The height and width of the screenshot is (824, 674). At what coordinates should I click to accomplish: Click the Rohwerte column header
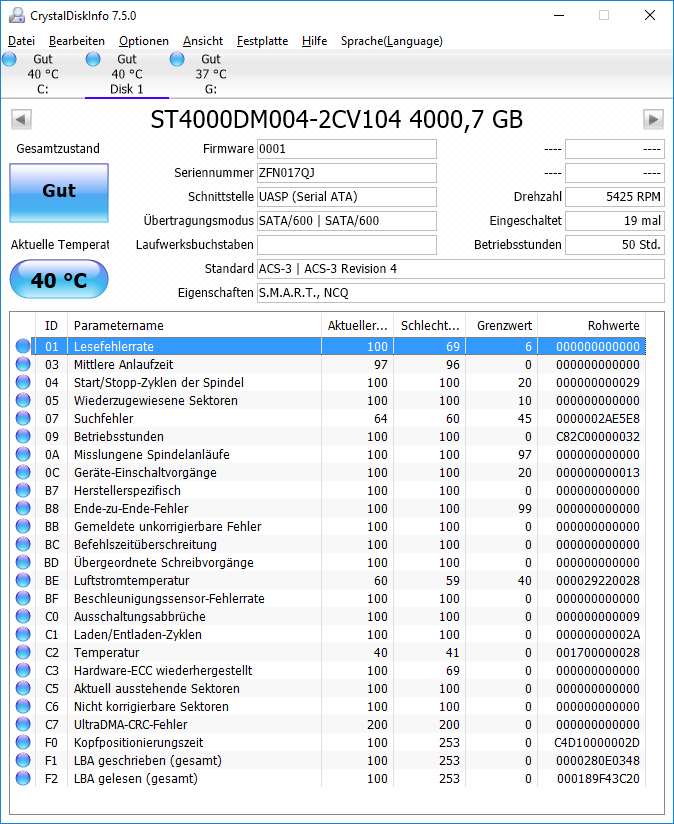592,325
